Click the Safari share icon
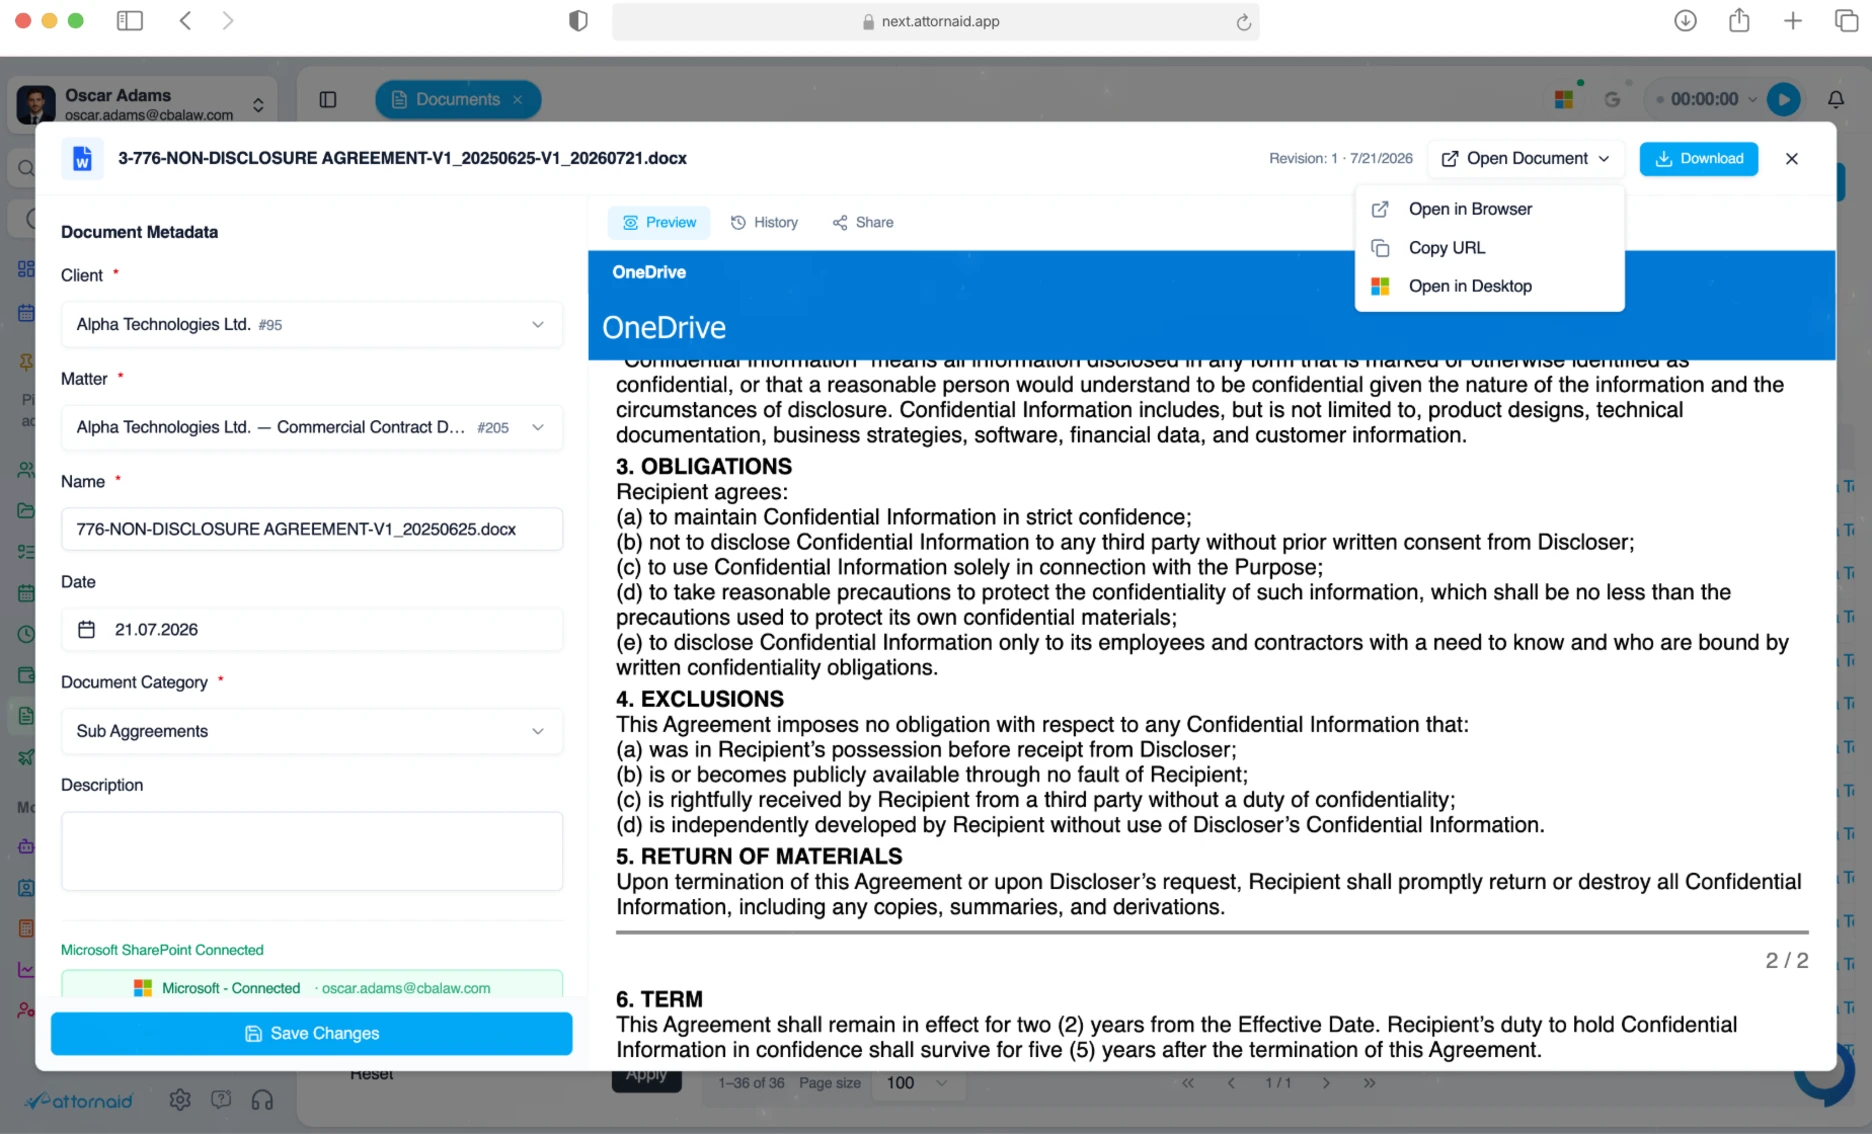1872x1134 pixels. click(1739, 20)
